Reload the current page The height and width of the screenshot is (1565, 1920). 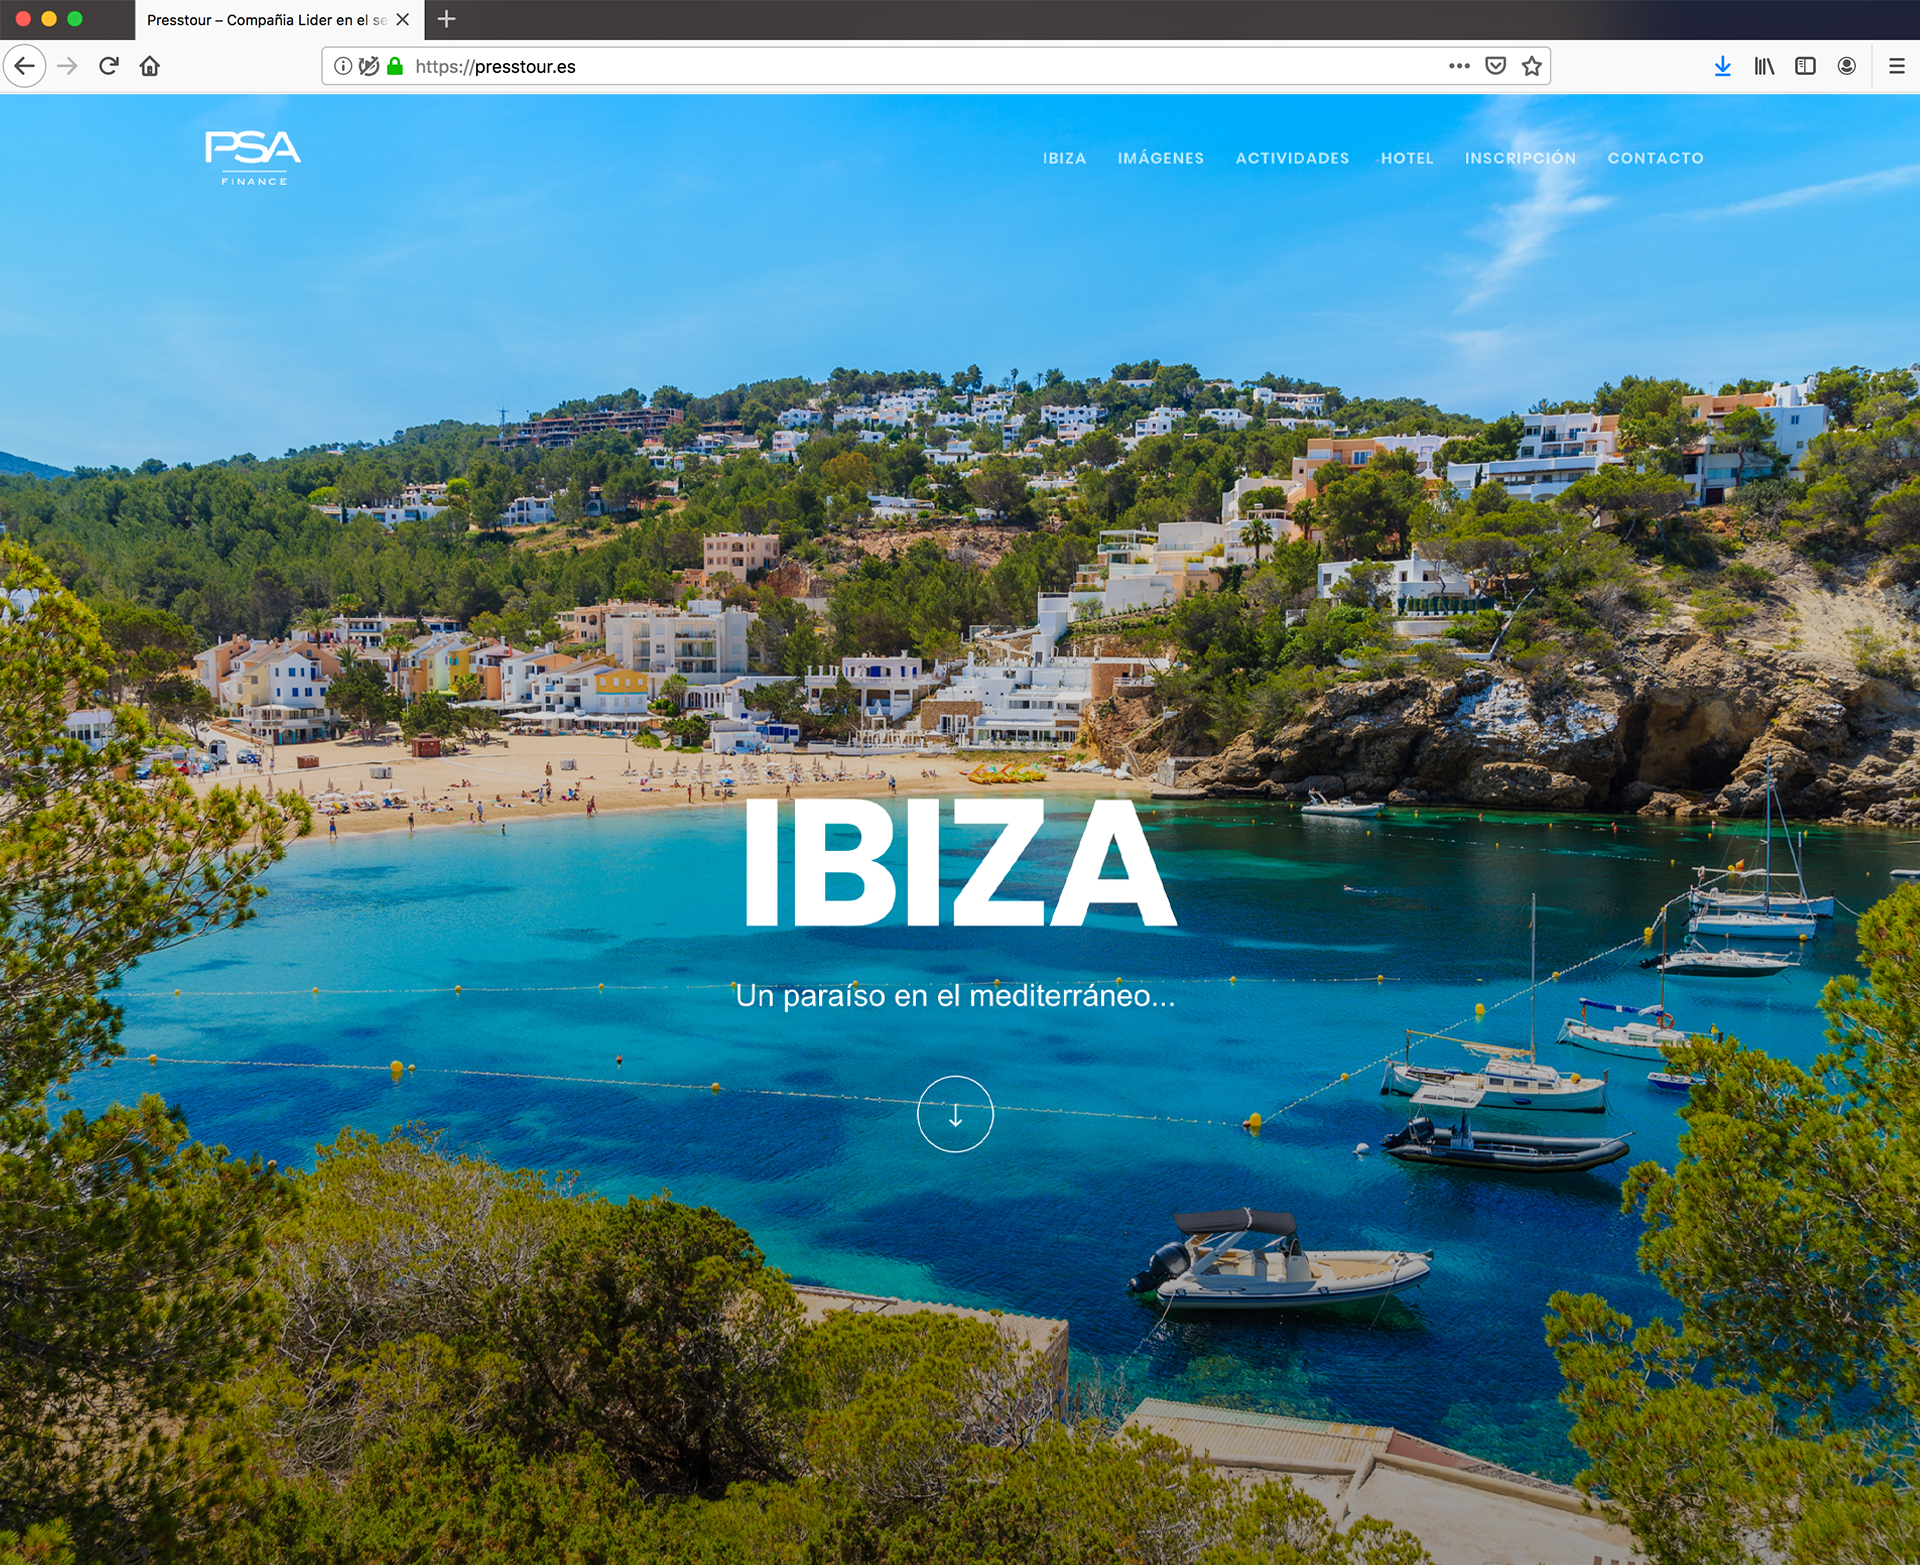point(109,66)
